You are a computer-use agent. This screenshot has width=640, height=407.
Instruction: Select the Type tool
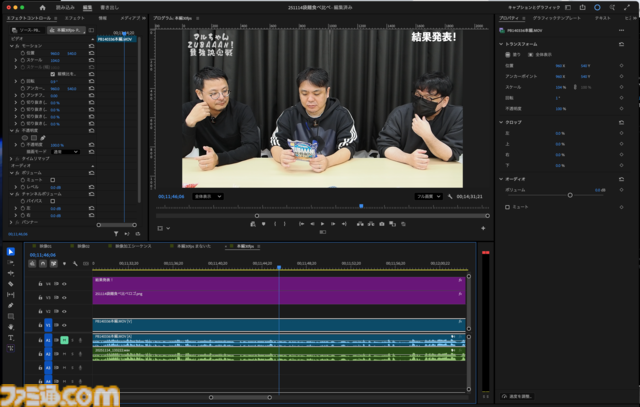click(x=11, y=338)
